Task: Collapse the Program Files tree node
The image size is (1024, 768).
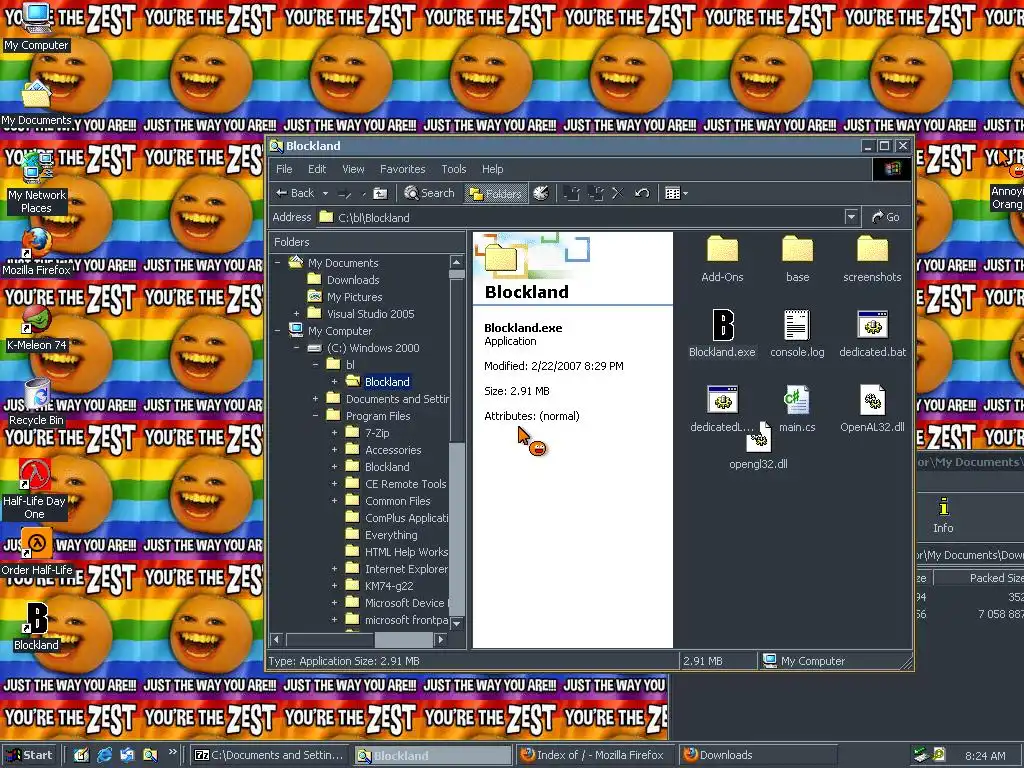Action: 315,416
